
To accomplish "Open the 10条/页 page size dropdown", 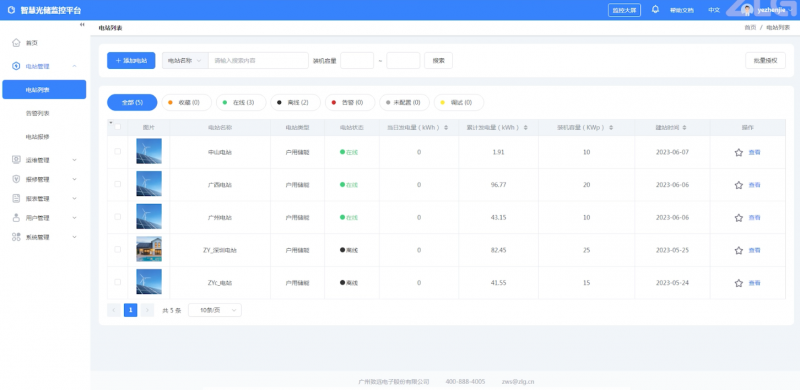I will (x=215, y=310).
